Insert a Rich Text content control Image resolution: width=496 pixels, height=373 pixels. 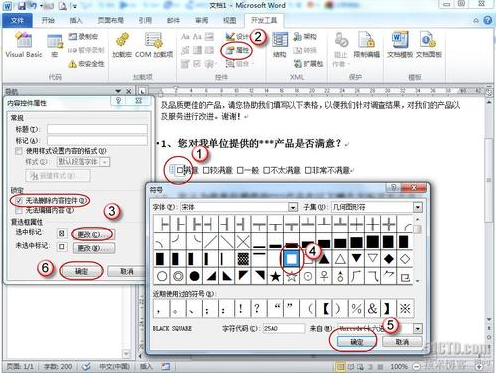click(x=186, y=37)
